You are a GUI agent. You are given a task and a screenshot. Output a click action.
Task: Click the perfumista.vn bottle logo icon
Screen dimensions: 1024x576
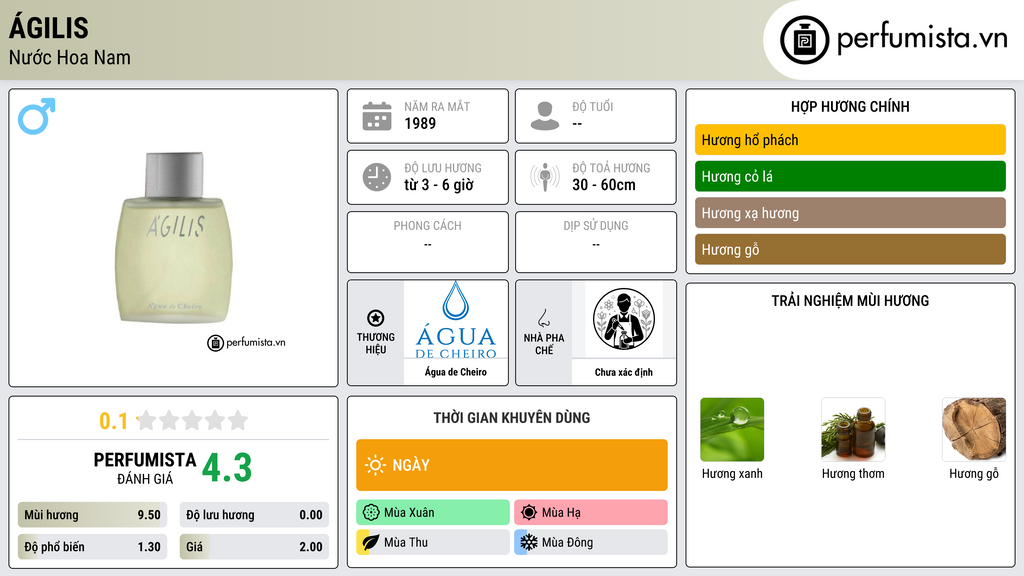805,40
